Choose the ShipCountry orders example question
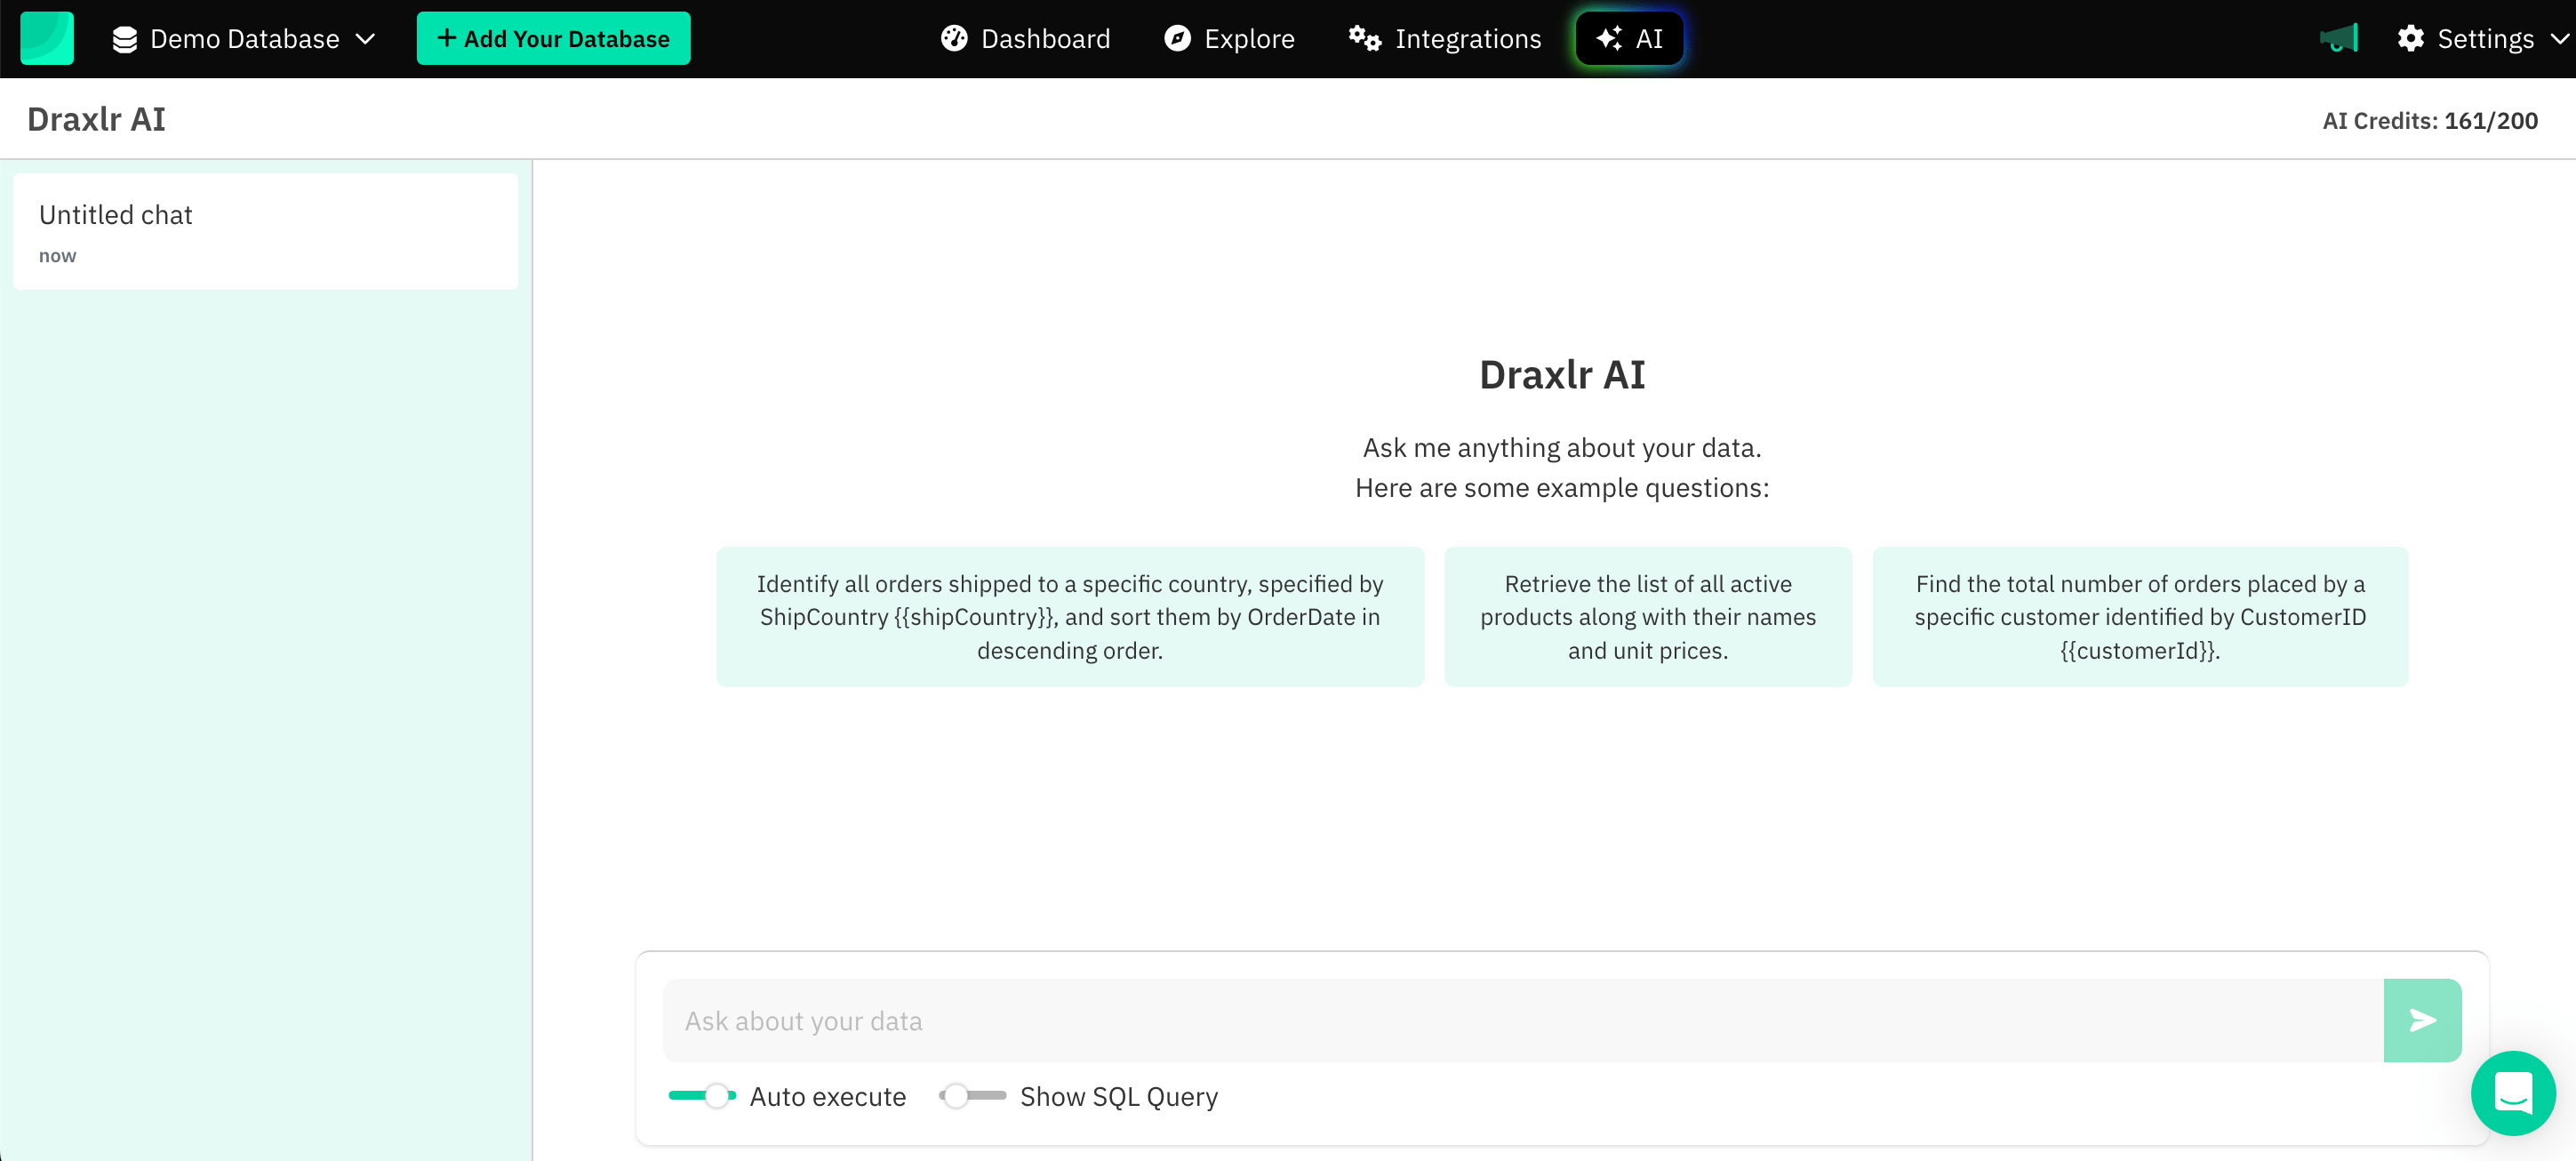The height and width of the screenshot is (1161, 2576). tap(1069, 617)
